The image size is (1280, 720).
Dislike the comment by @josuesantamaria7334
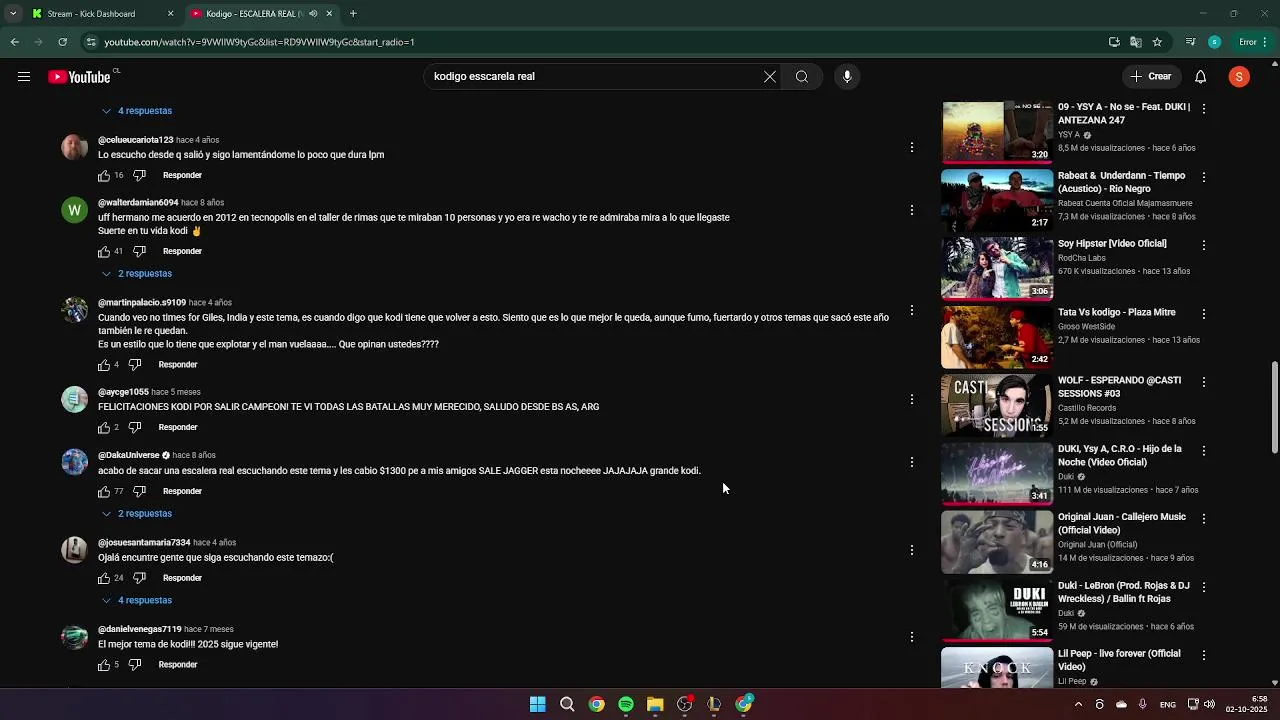tap(140, 578)
